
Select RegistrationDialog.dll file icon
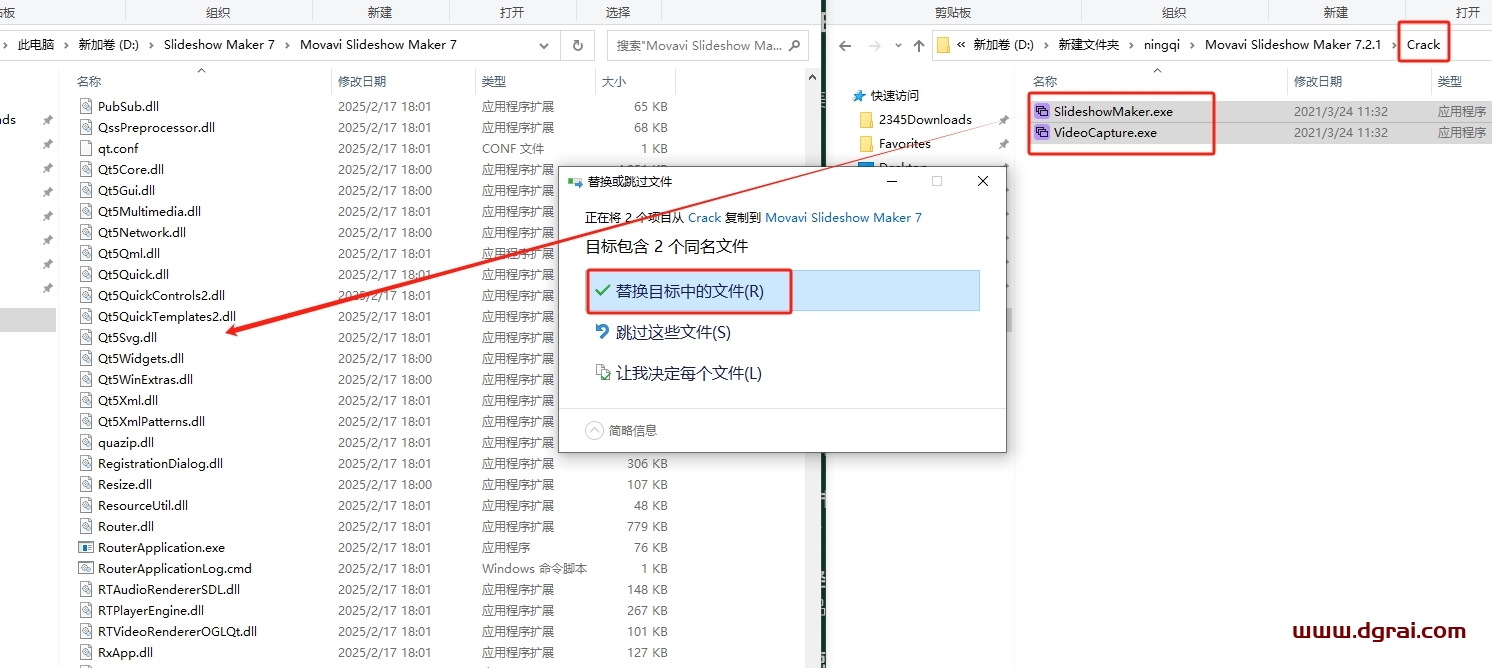point(86,463)
